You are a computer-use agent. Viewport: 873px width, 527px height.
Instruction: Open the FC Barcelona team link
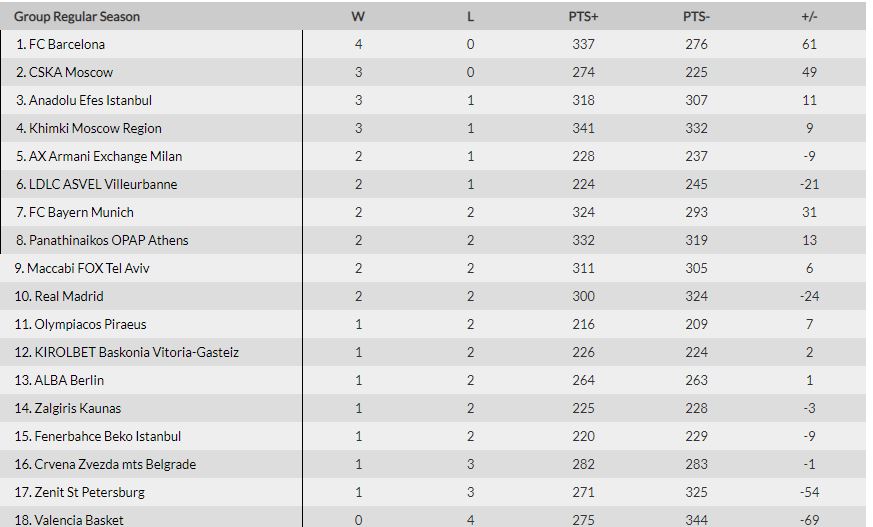click(x=67, y=44)
